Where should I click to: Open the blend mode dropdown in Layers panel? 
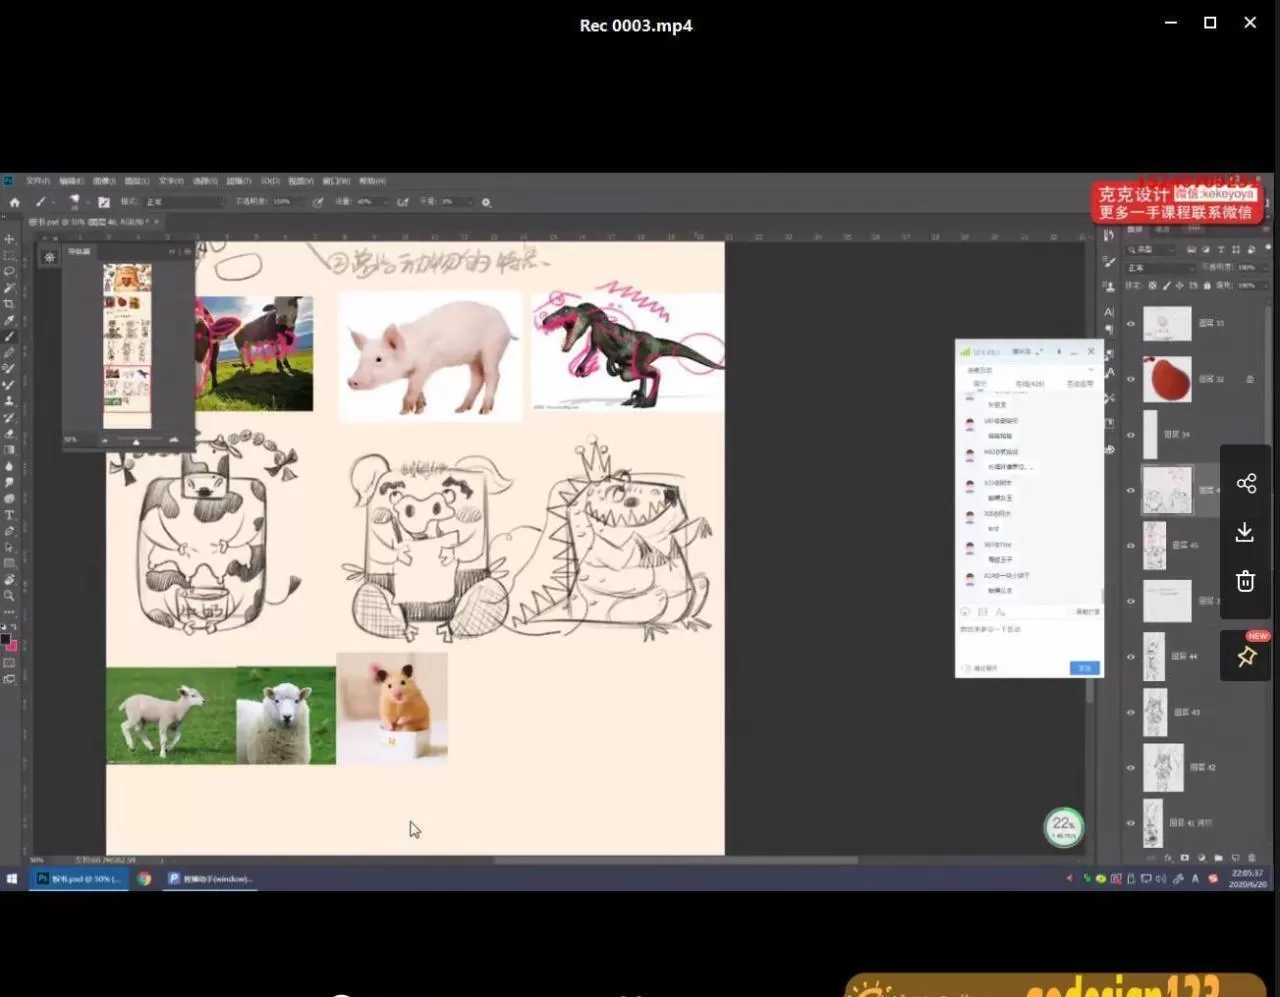(x=1160, y=268)
